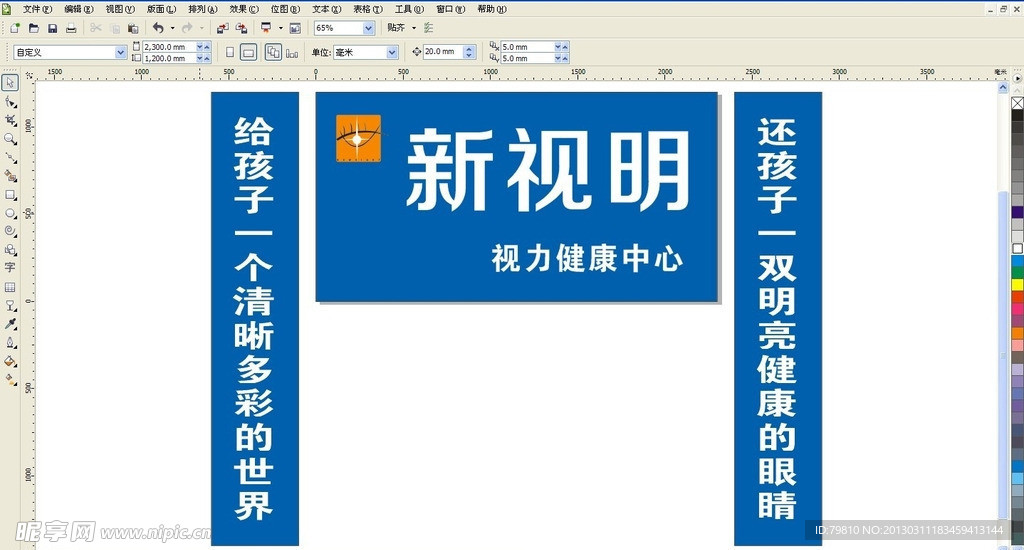Screen dimensions: 1024x550
Task: Open the 表格(T) menu
Action: coord(368,9)
